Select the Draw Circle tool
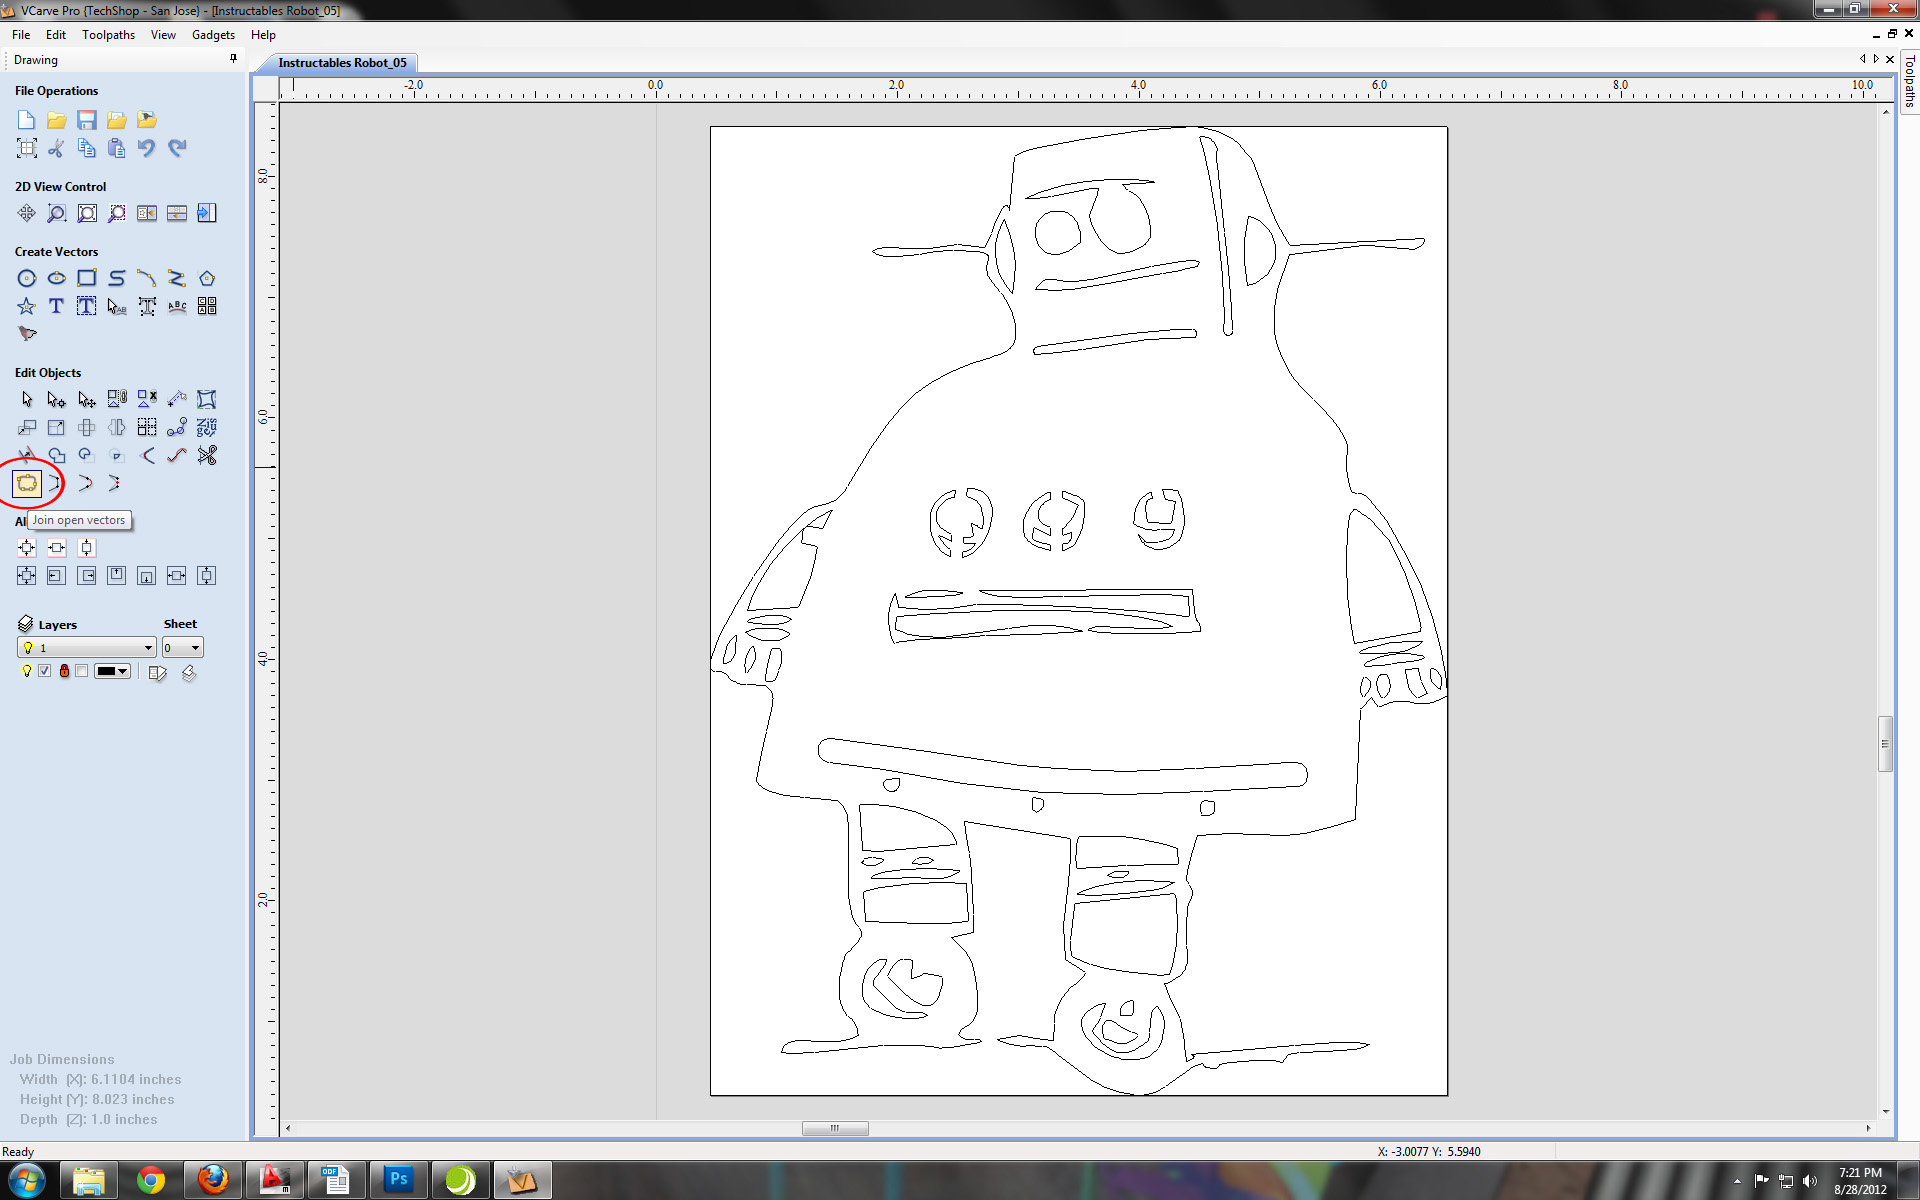 click(x=27, y=279)
